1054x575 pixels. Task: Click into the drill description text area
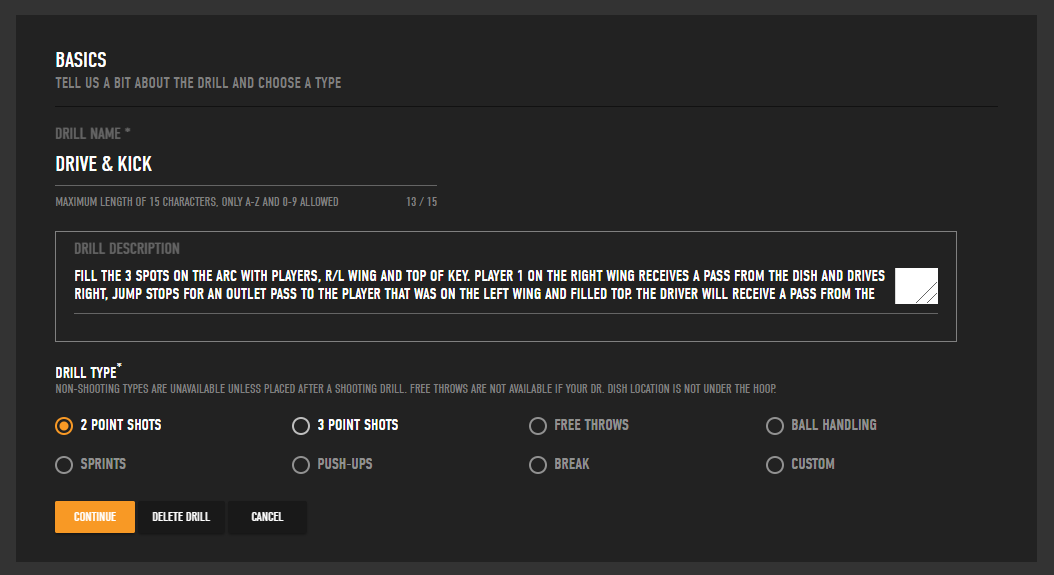pyautogui.click(x=480, y=285)
